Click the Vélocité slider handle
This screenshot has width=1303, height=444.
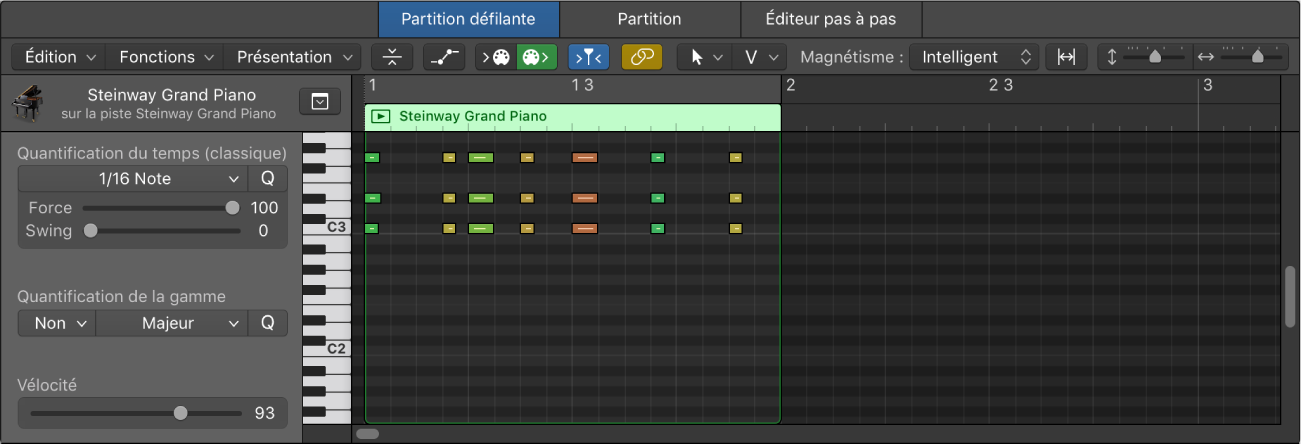(x=180, y=412)
